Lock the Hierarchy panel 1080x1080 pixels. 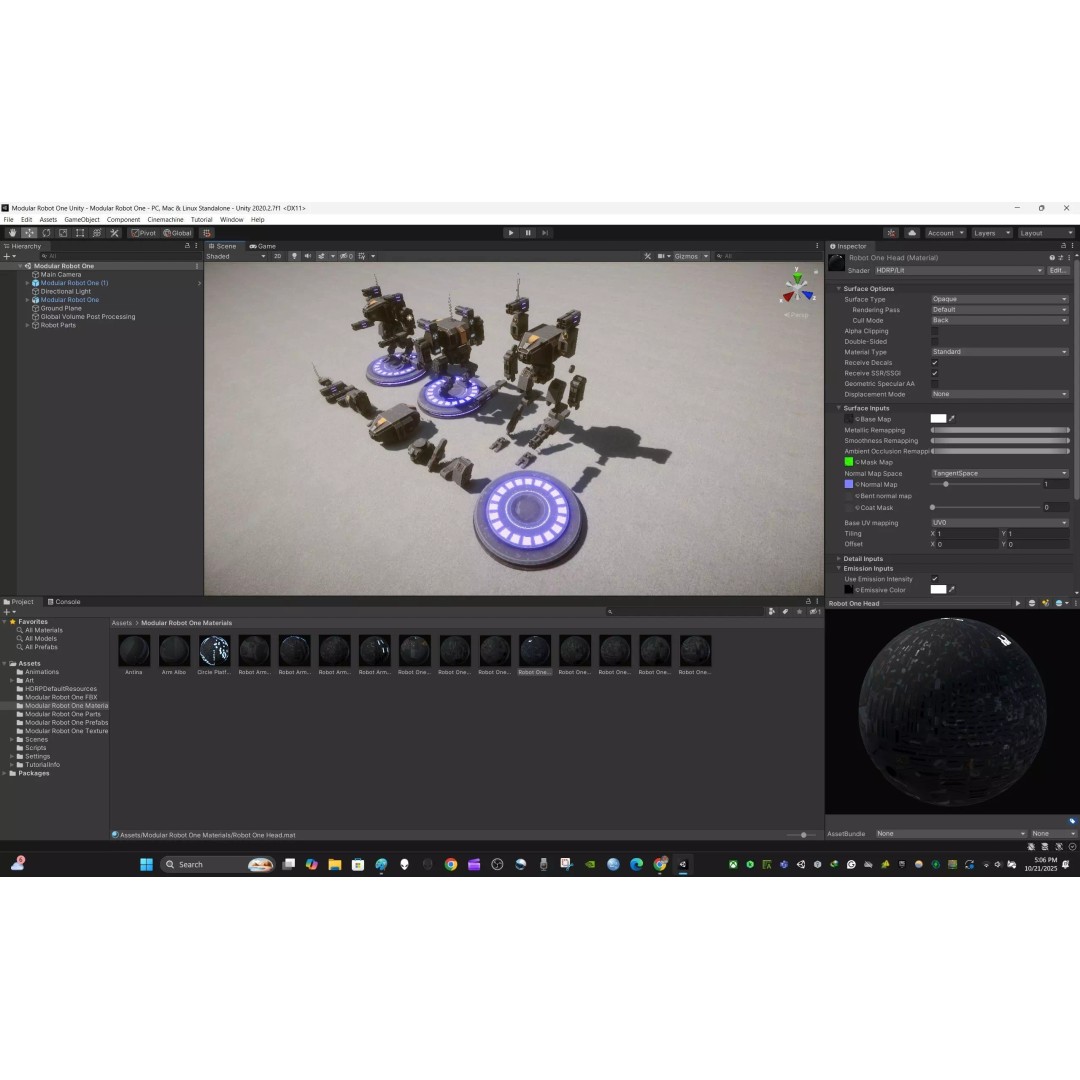click(x=187, y=245)
